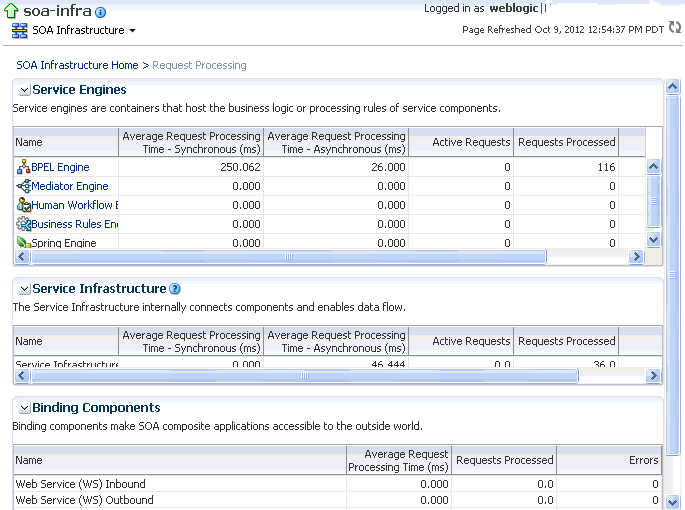The height and width of the screenshot is (510, 685).
Task: Click BPEL Engine's 26.000 asynchronous time value
Action: (388, 167)
